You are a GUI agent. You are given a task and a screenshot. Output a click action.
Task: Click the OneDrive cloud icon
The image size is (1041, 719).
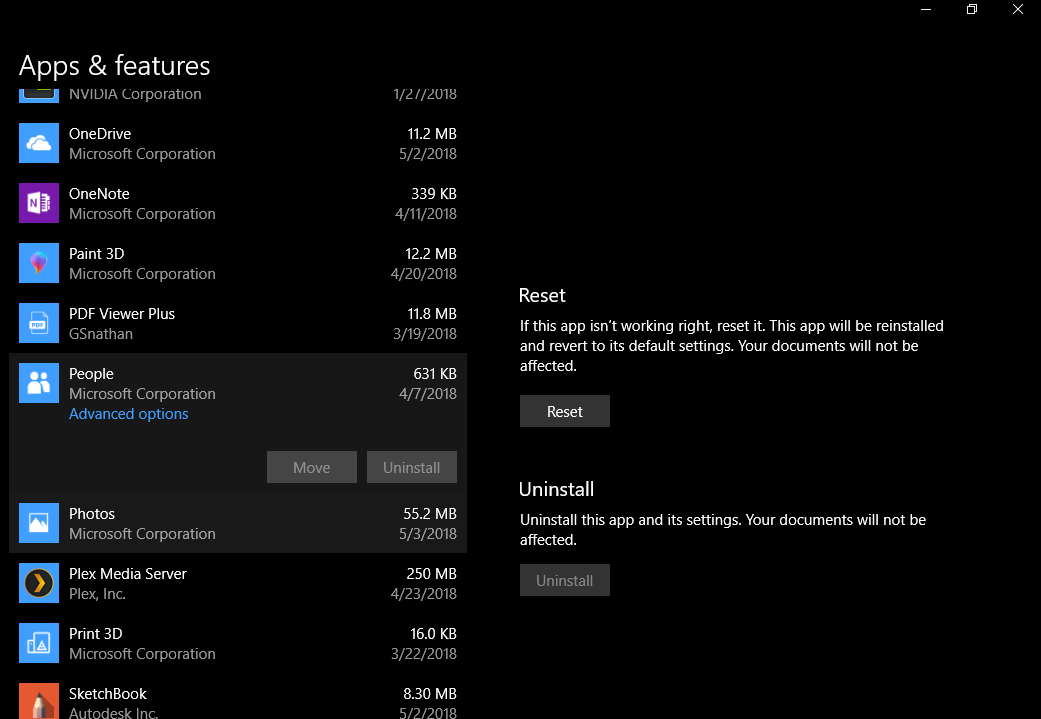pos(38,143)
